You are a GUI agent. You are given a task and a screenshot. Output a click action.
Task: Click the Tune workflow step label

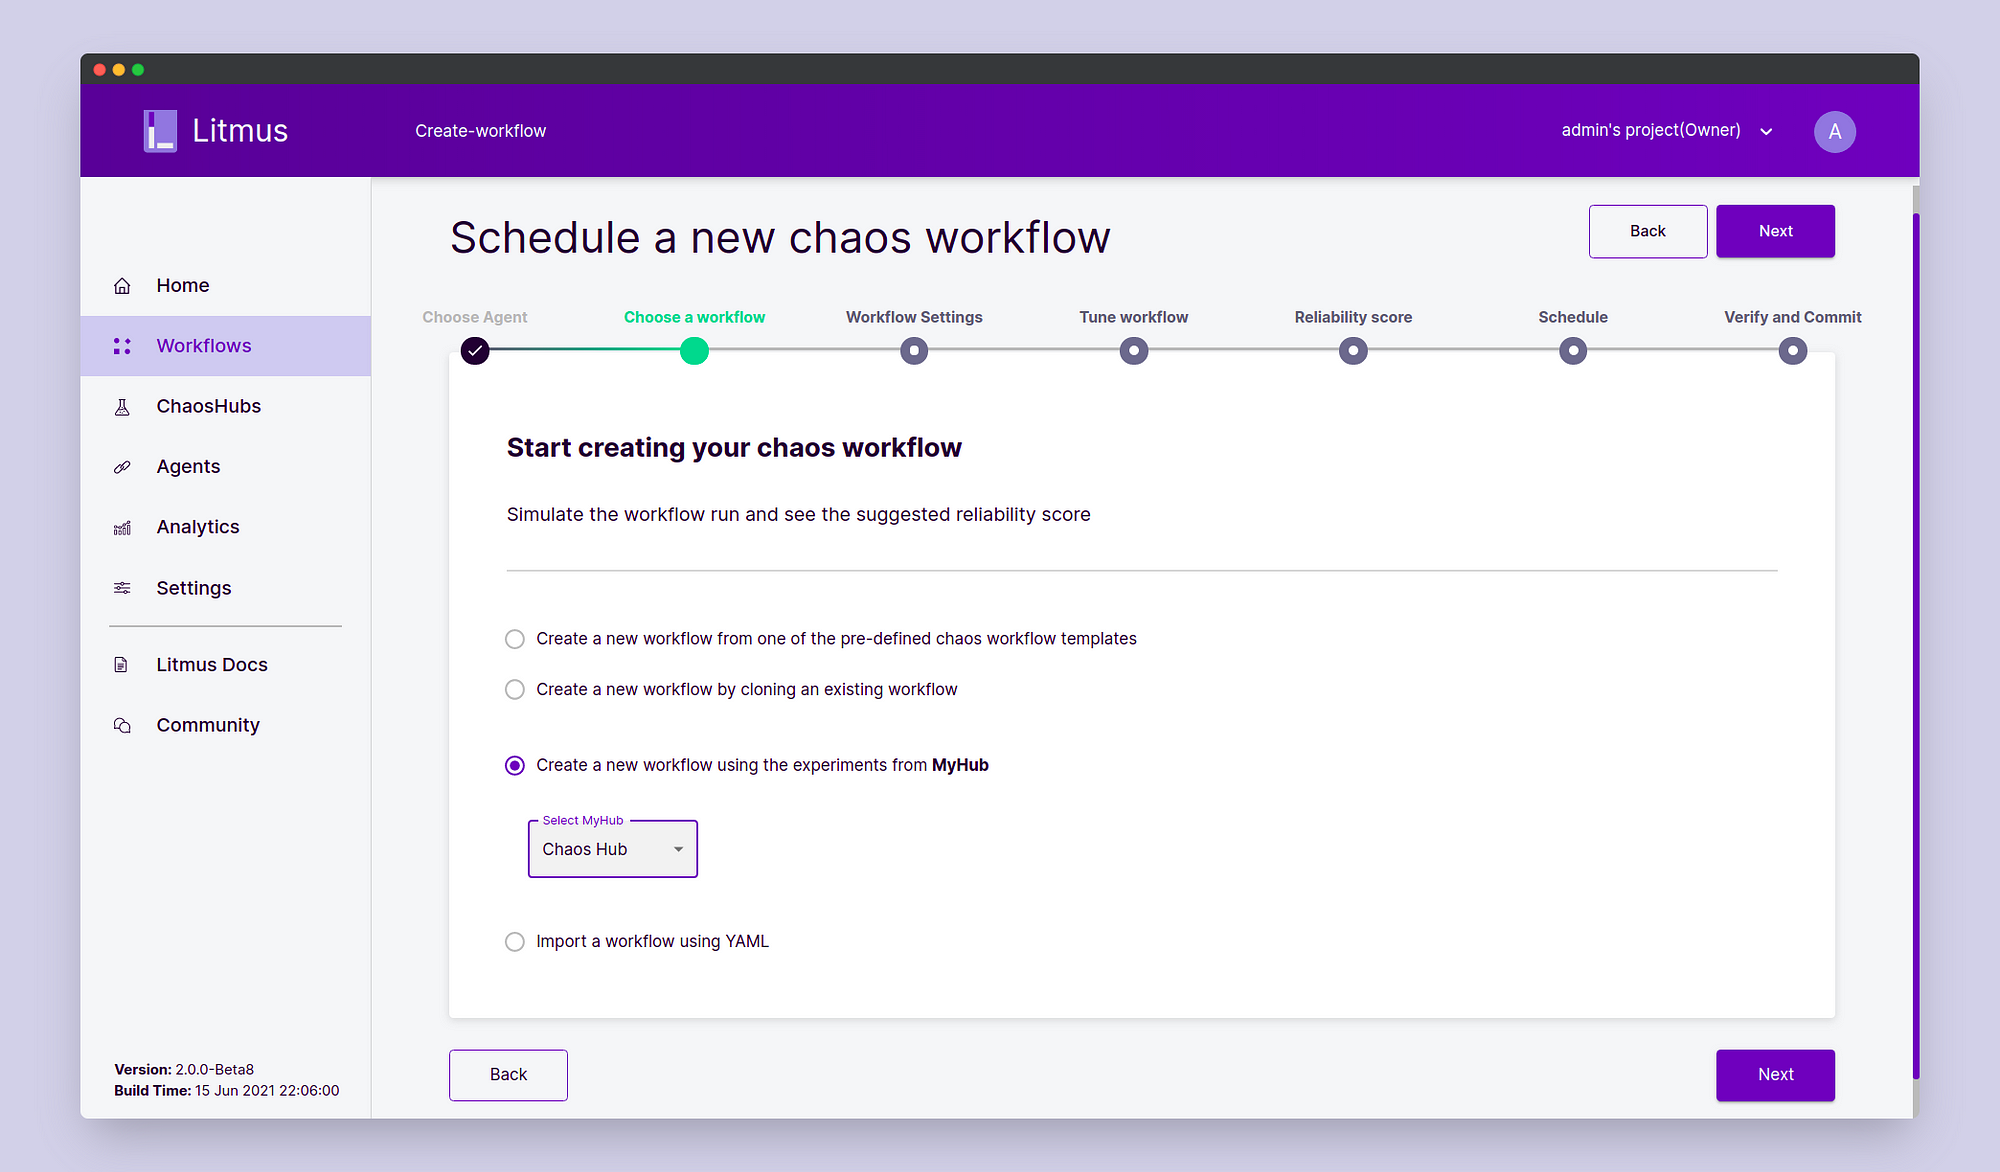coord(1134,317)
